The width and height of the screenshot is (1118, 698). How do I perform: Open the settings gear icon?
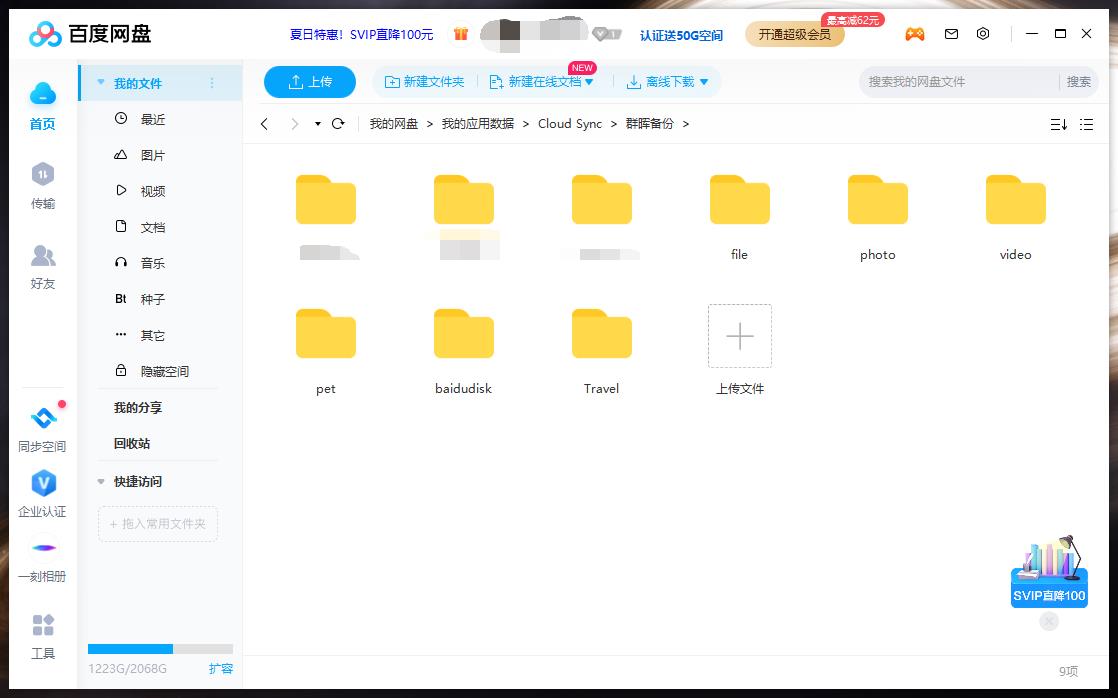(982, 33)
